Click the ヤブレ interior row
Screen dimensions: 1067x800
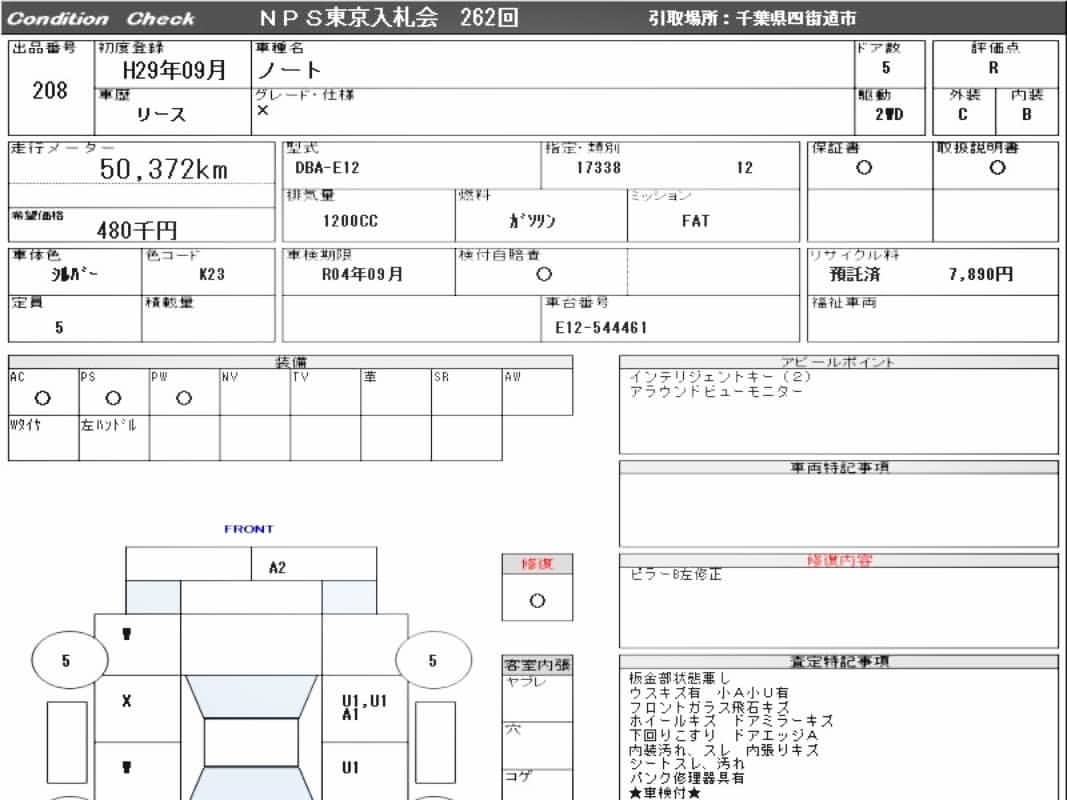[x=537, y=698]
